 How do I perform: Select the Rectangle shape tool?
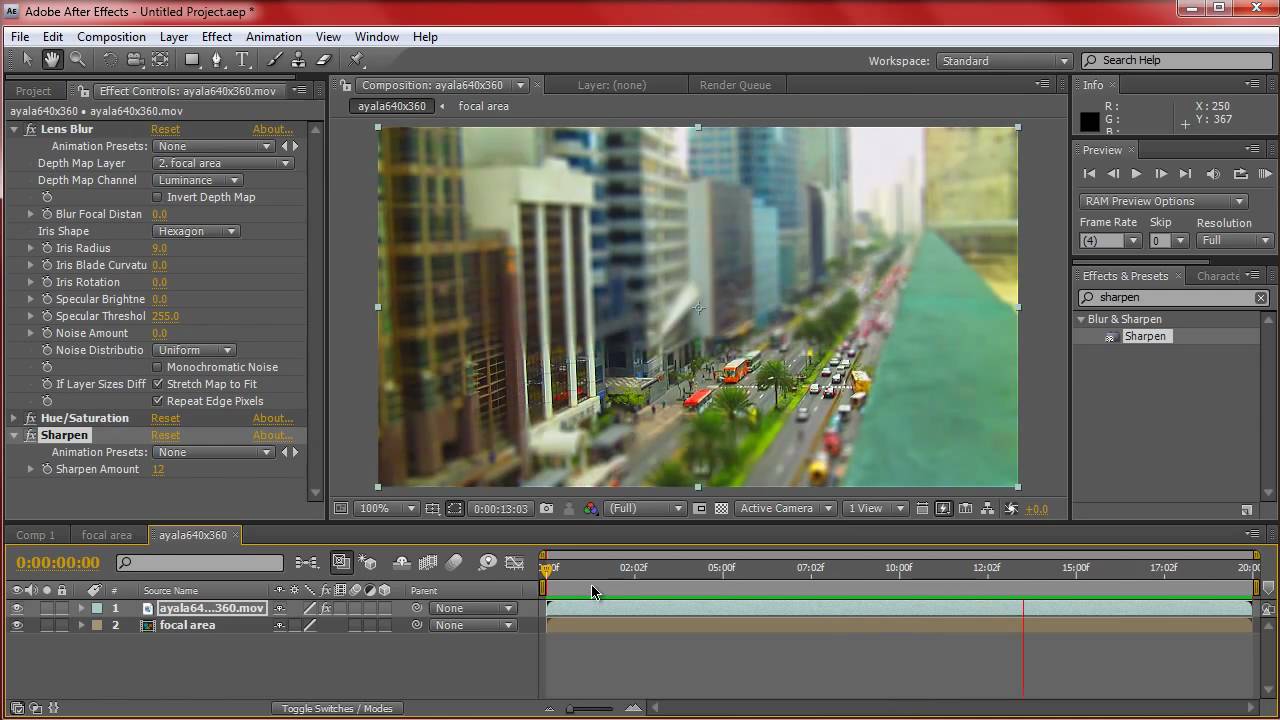192,60
